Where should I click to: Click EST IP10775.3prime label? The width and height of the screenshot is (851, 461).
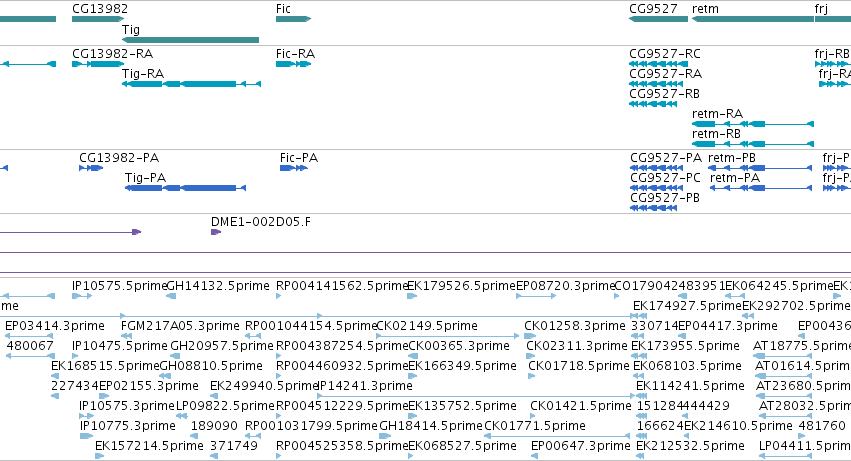point(128,427)
